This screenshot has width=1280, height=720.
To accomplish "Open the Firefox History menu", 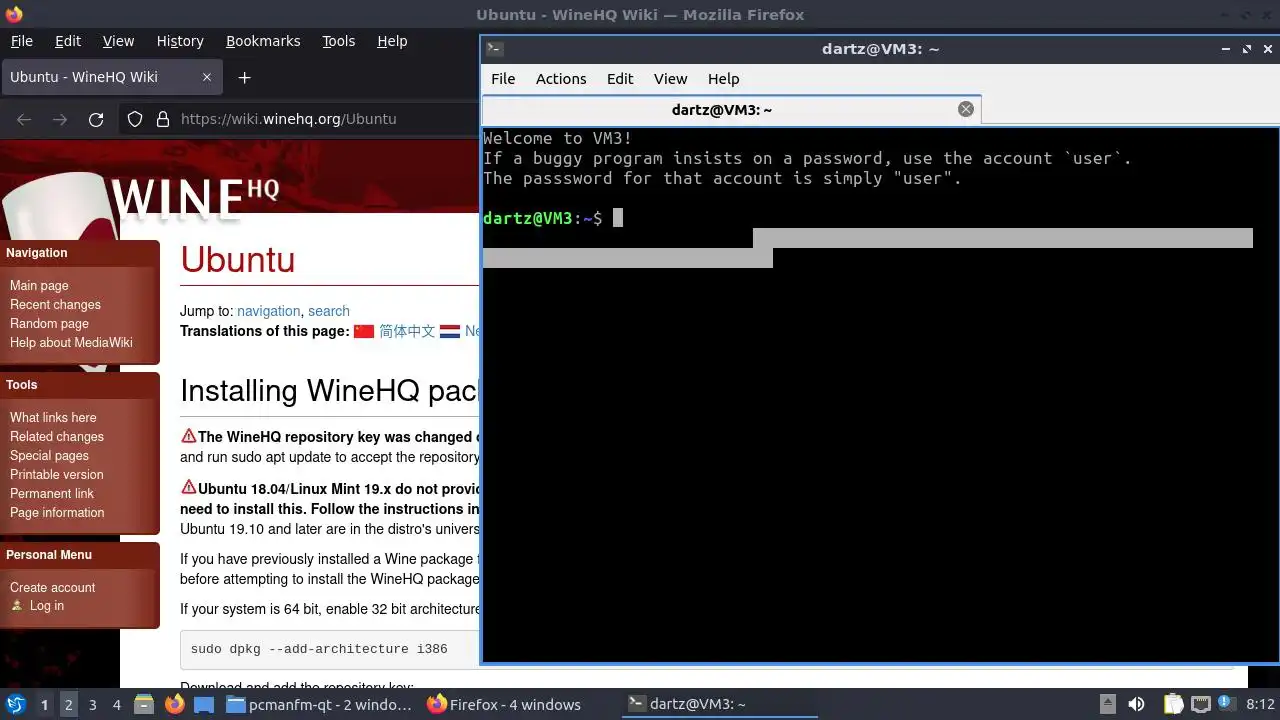I will pos(180,41).
